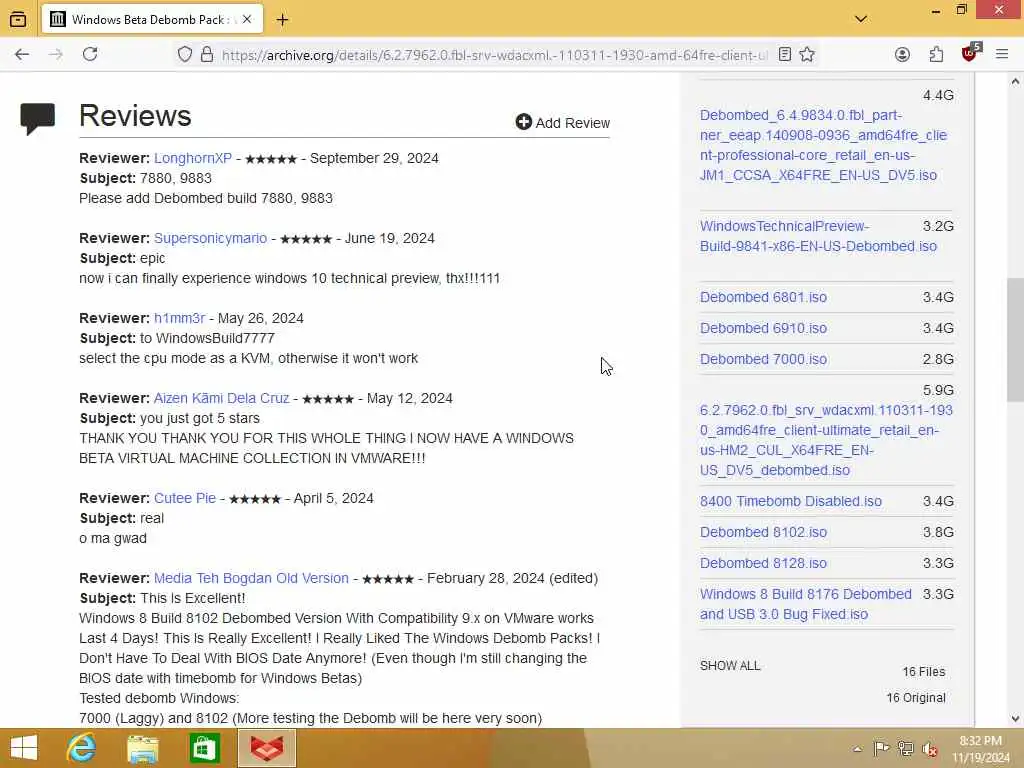
Task: Open reviewer Media Teh Bogdan Old Version profile
Action: [251, 578]
